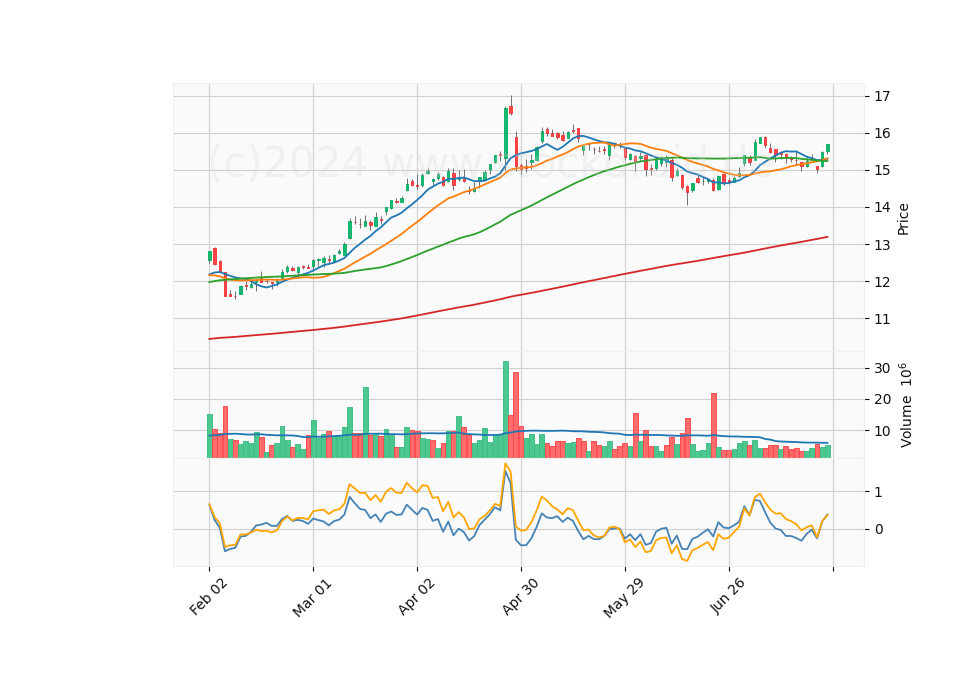Click the "May 29" date label
The image size is (960, 690).
click(623, 598)
